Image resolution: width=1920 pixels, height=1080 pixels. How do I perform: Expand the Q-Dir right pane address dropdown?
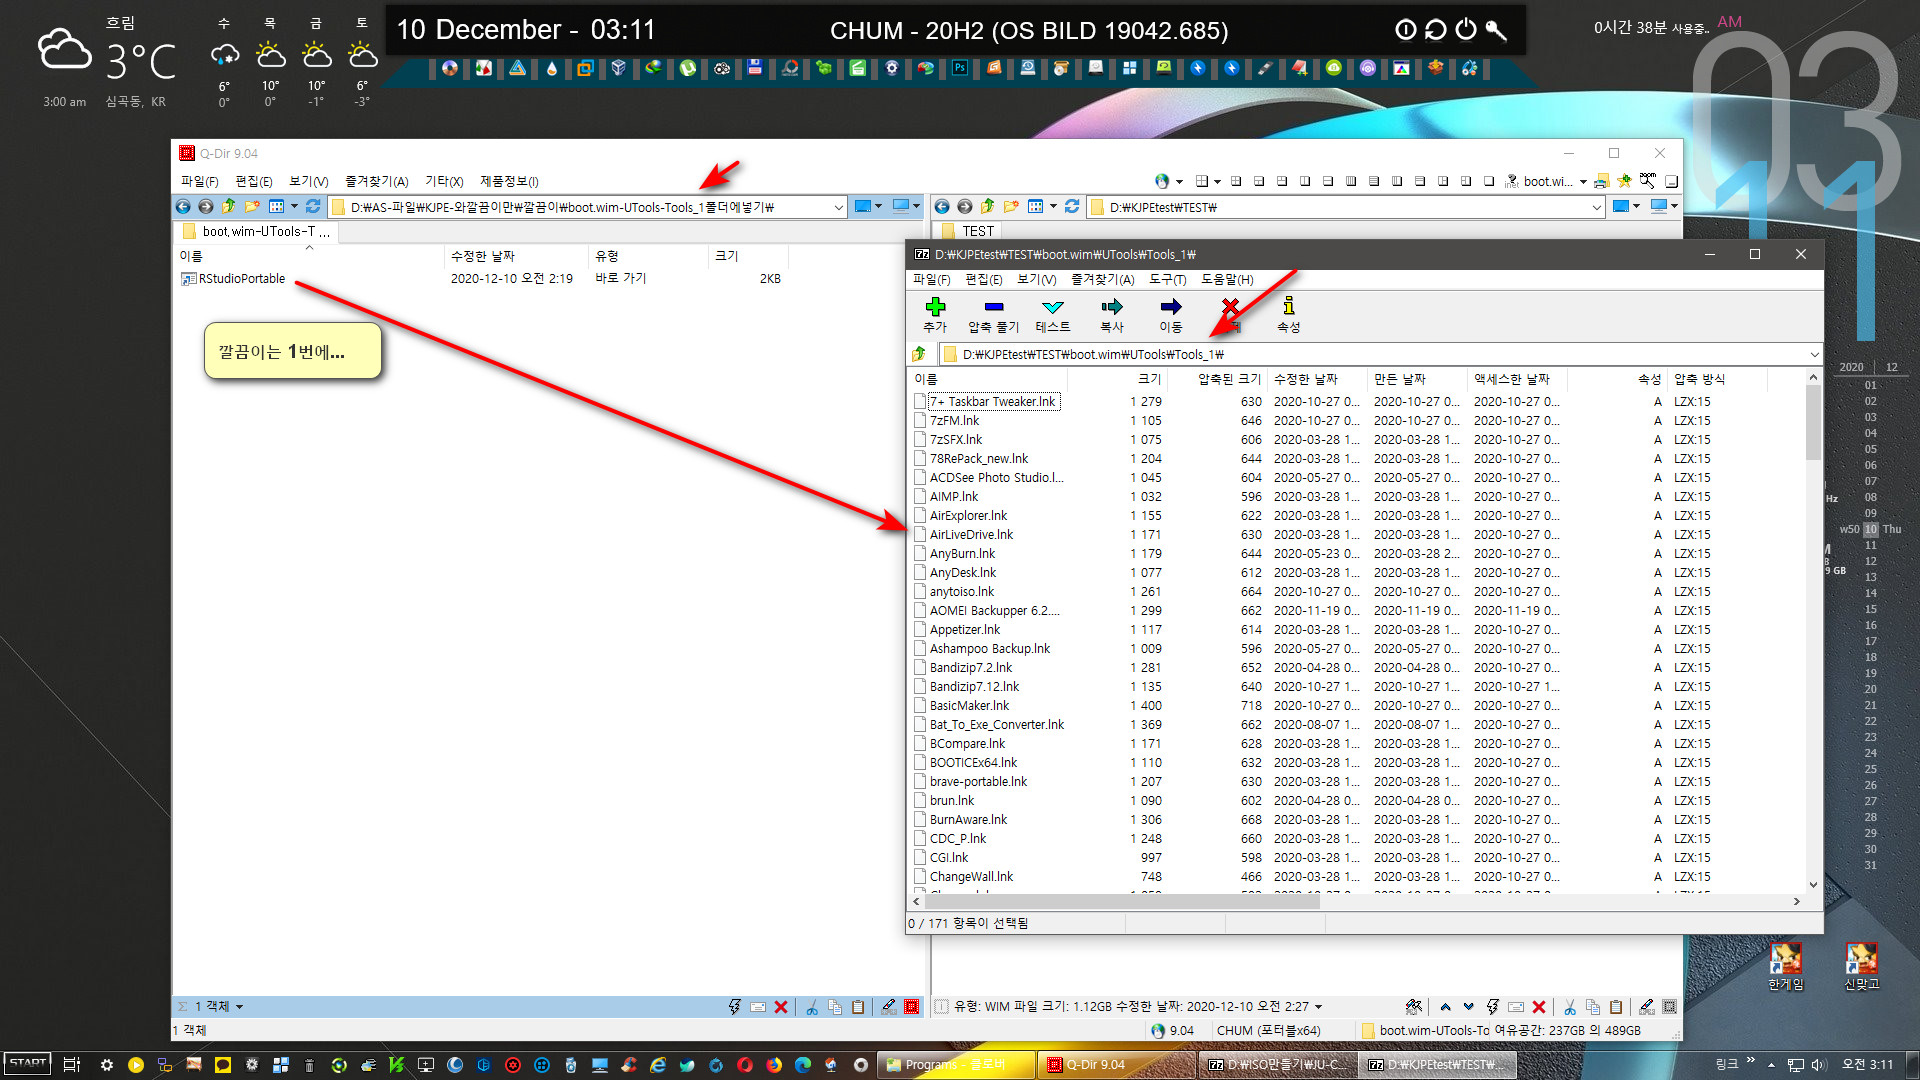pyautogui.click(x=1597, y=207)
